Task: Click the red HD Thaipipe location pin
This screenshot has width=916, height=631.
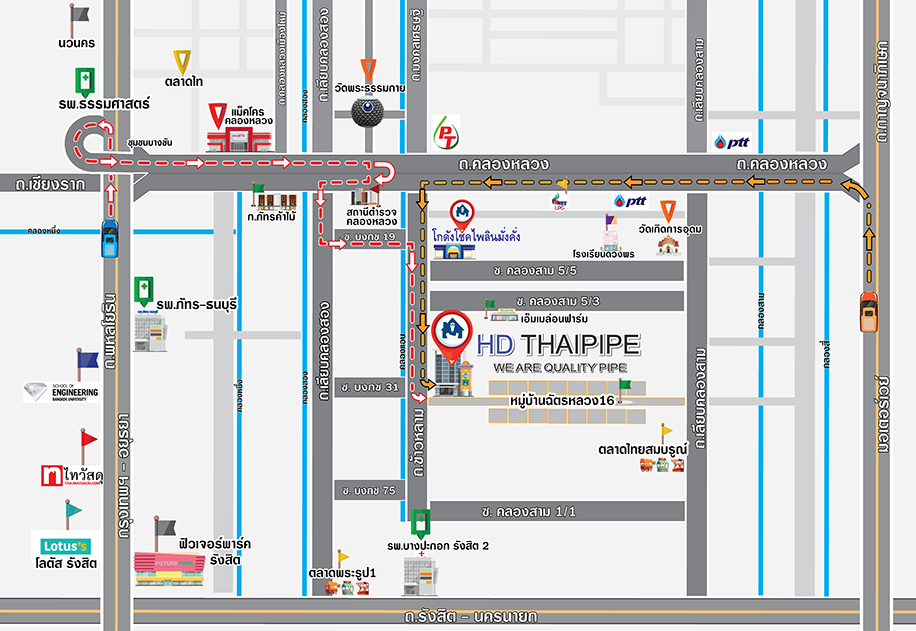Action: tap(452, 336)
